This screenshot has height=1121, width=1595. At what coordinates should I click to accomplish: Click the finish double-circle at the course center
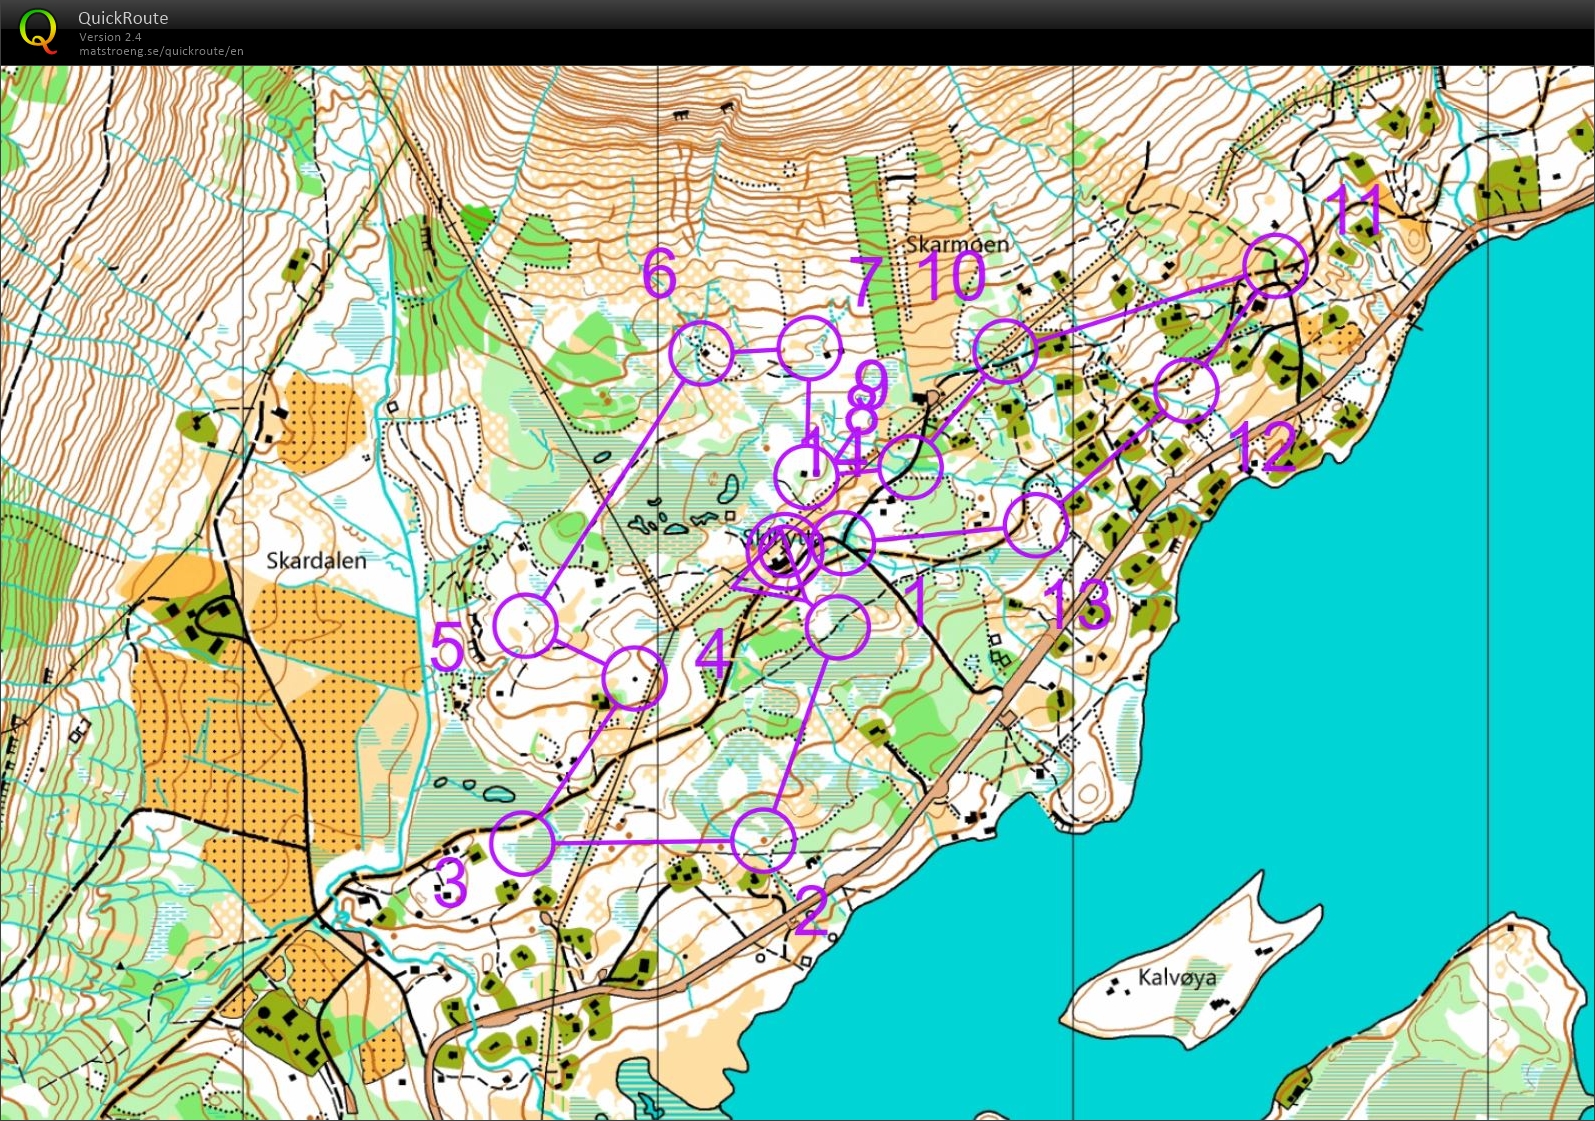[x=784, y=551]
